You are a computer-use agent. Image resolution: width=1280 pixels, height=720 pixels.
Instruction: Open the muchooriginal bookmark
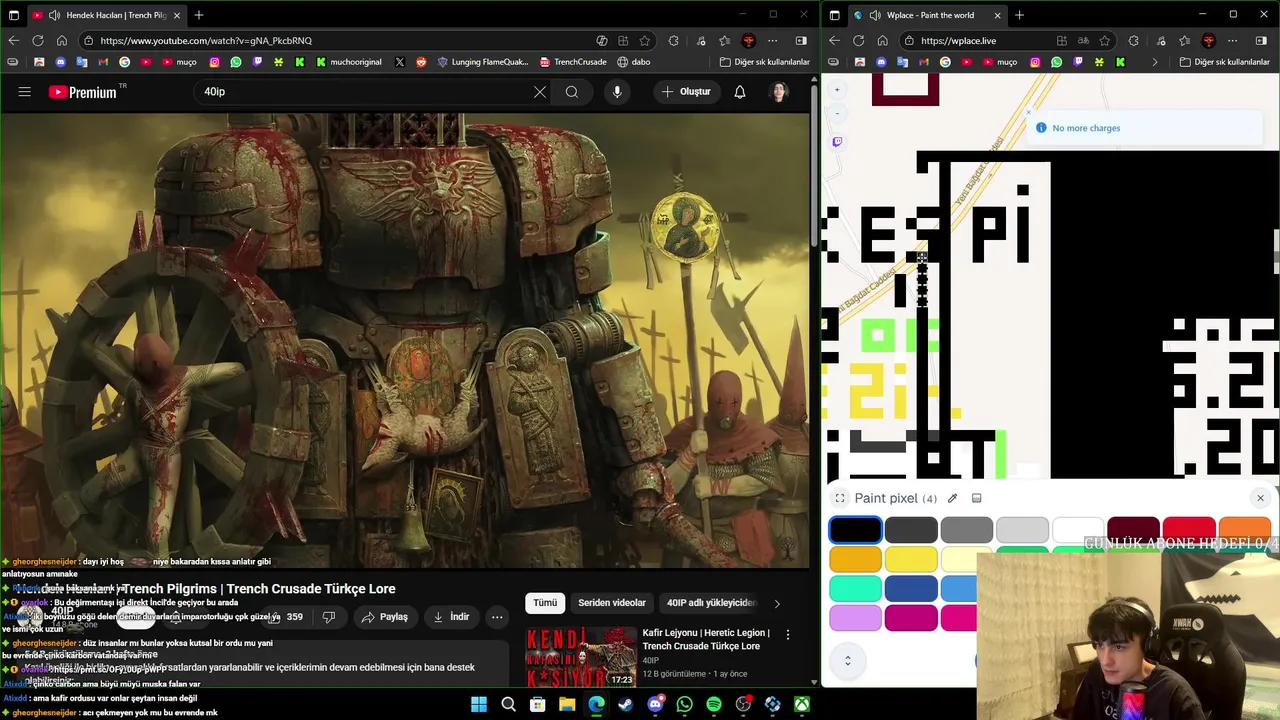tap(349, 62)
